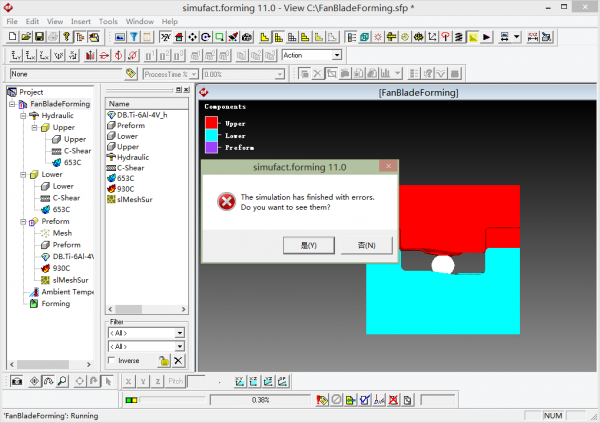
Task: Click the red X abort simulation icon
Action: 393,400
